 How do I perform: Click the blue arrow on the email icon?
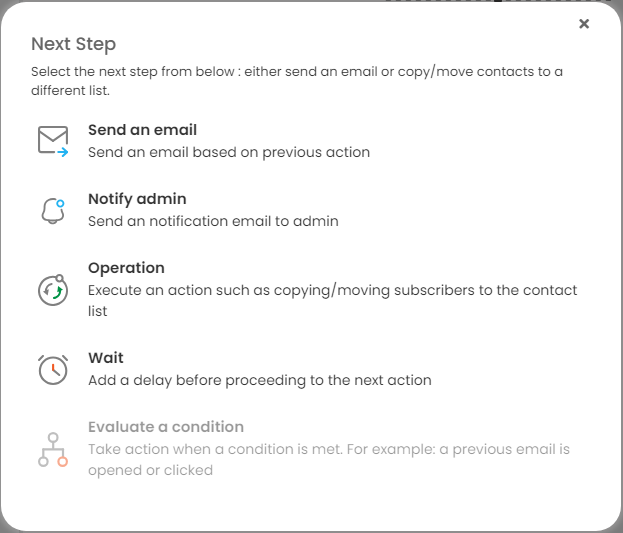coord(62,152)
